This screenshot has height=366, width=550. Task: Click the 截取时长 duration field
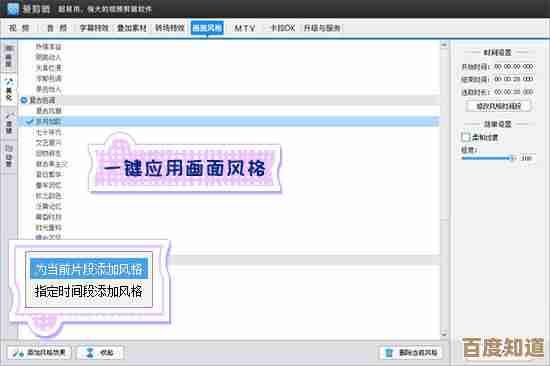pyautogui.click(x=514, y=92)
